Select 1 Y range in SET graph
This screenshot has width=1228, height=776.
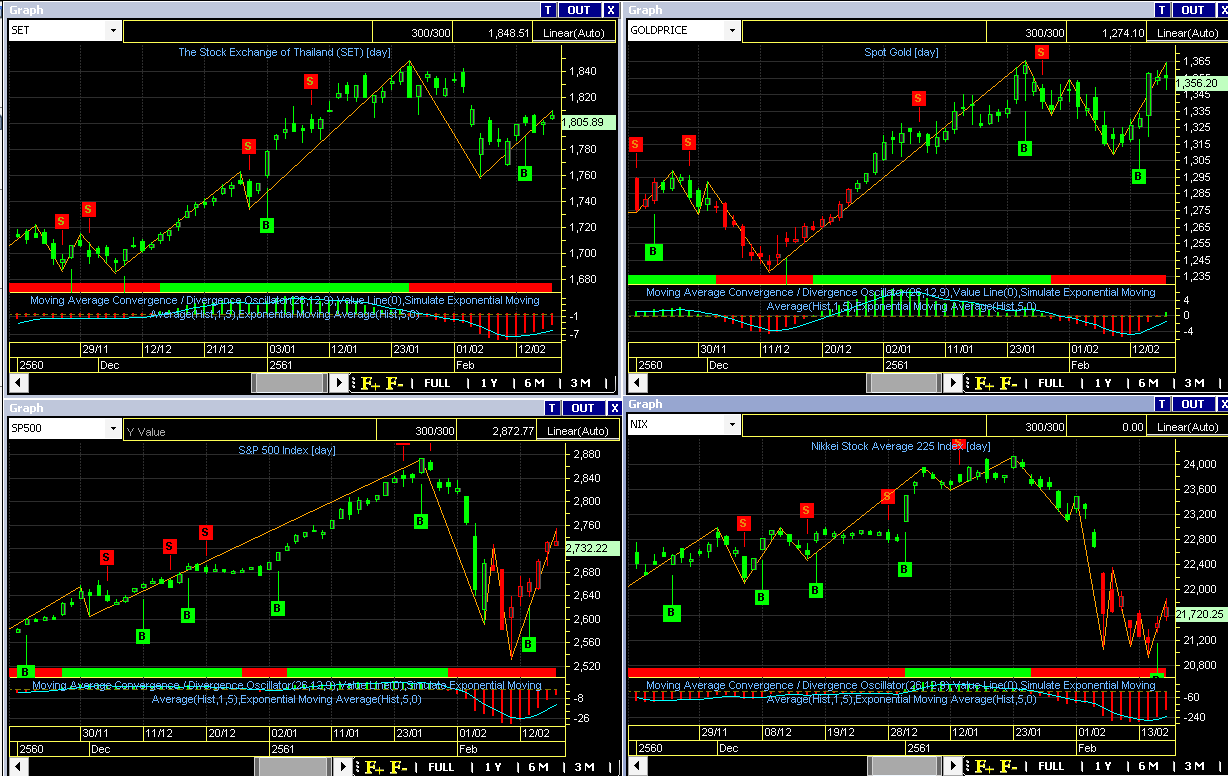coord(488,383)
